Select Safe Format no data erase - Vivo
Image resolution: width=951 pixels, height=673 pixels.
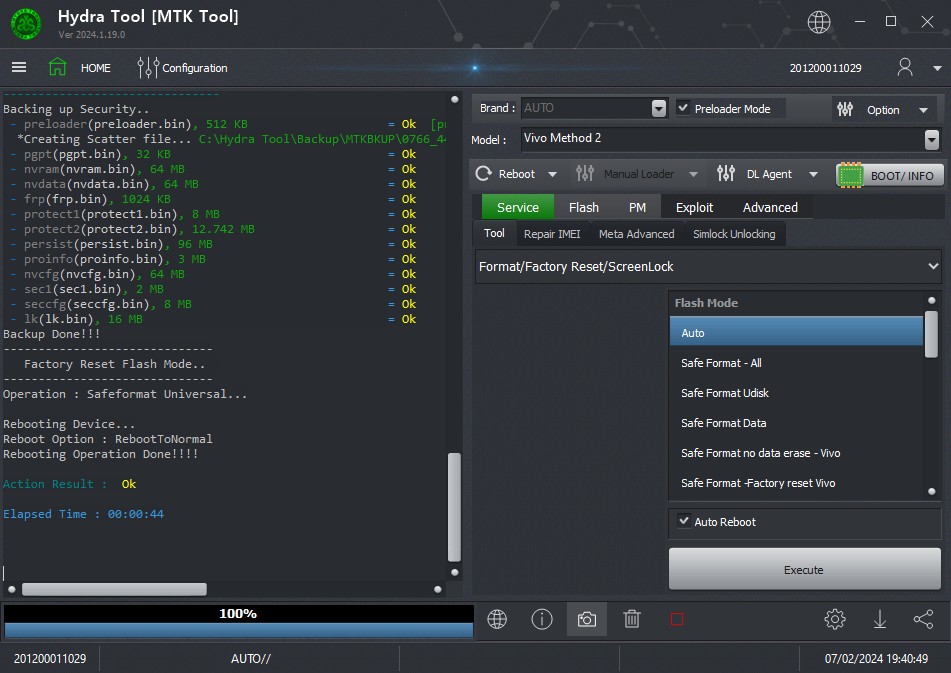pos(796,453)
